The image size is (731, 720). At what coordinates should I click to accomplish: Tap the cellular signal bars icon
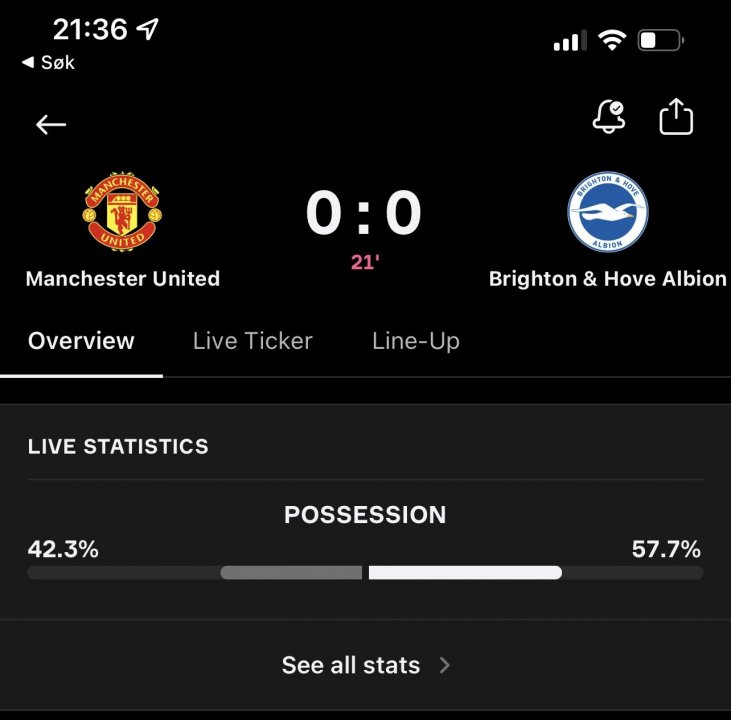point(570,41)
